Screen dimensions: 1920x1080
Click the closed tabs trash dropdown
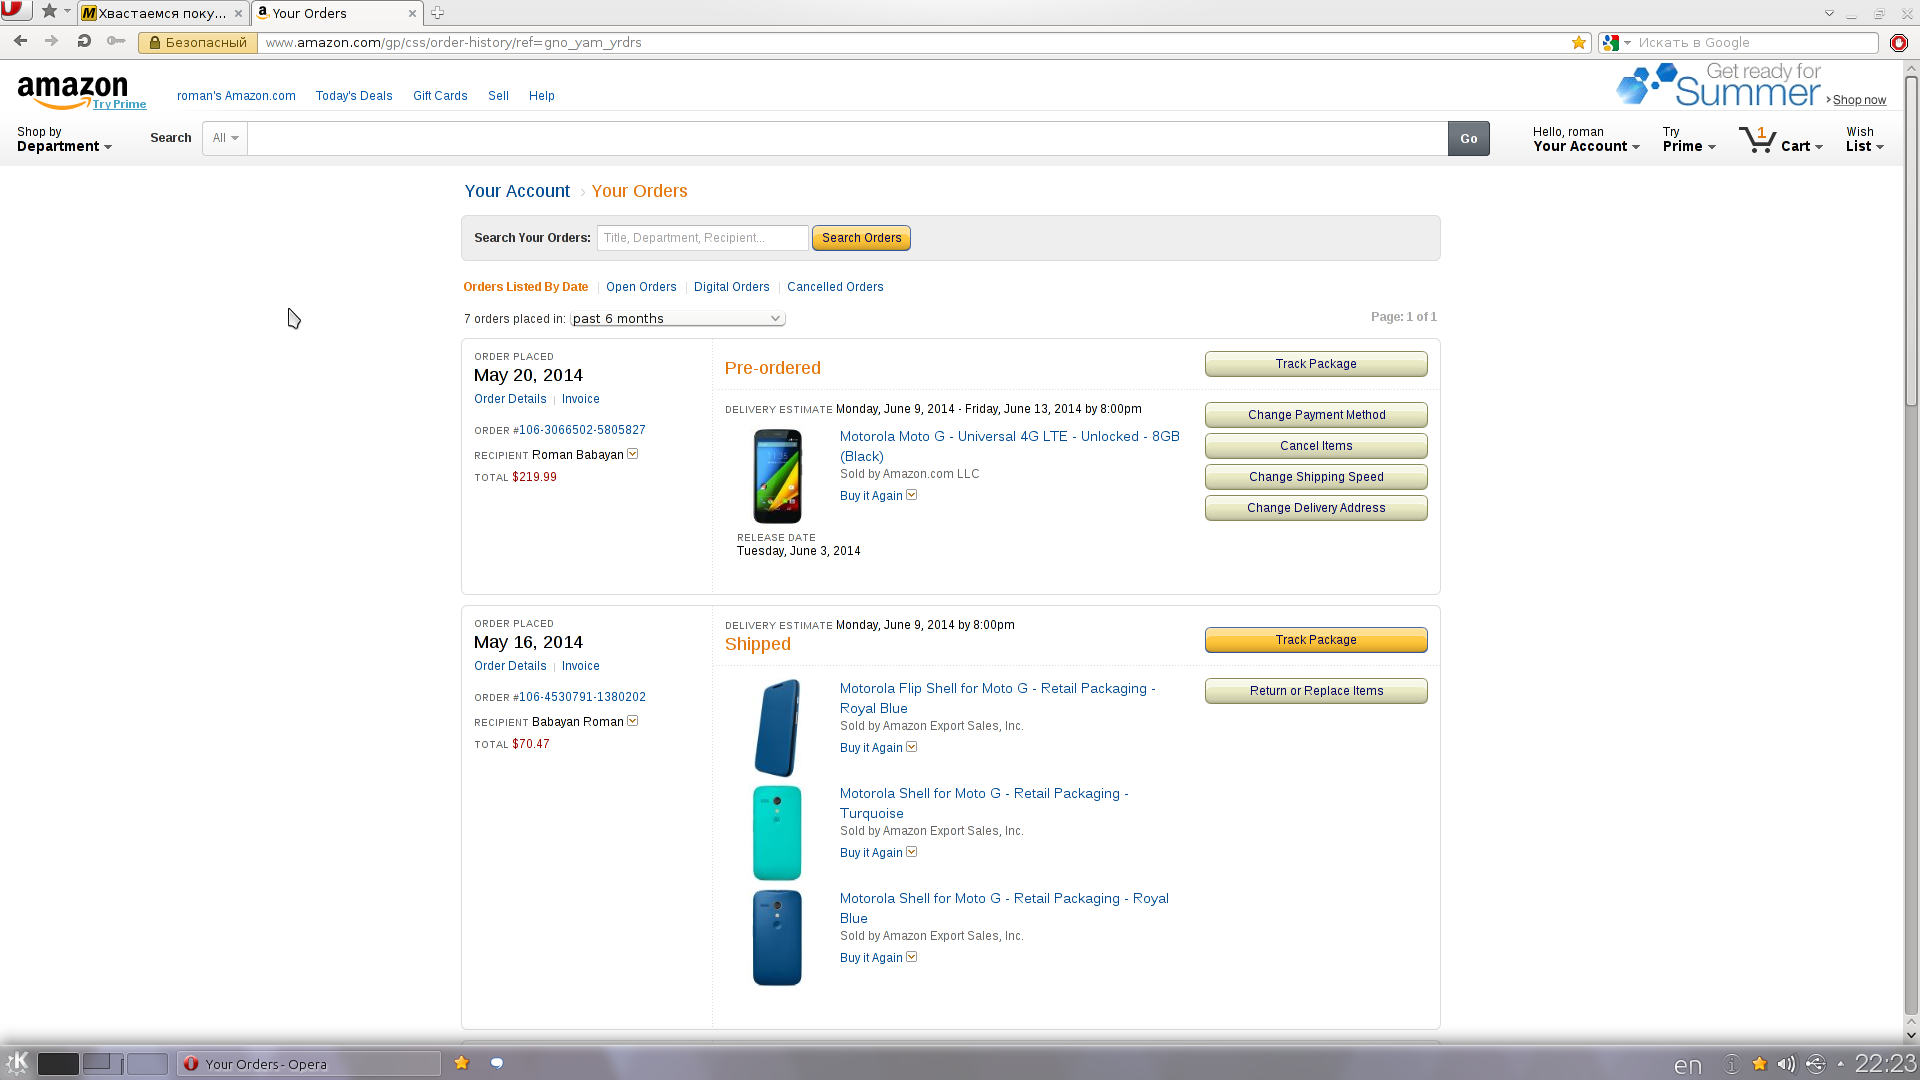point(1829,13)
